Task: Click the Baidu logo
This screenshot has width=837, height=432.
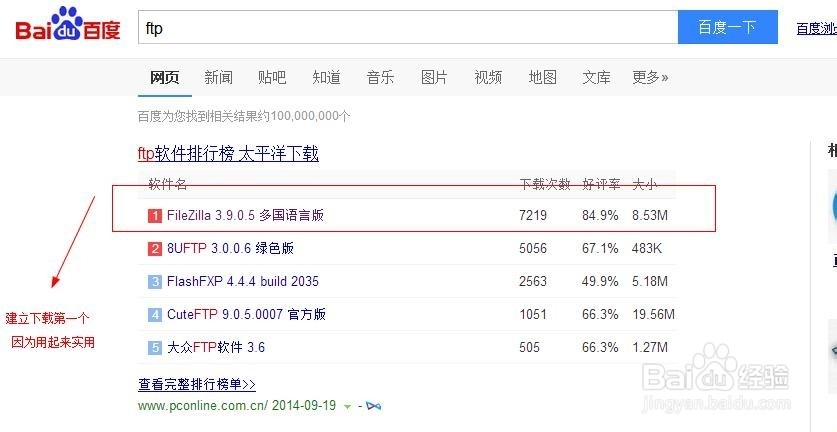Action: (68, 25)
